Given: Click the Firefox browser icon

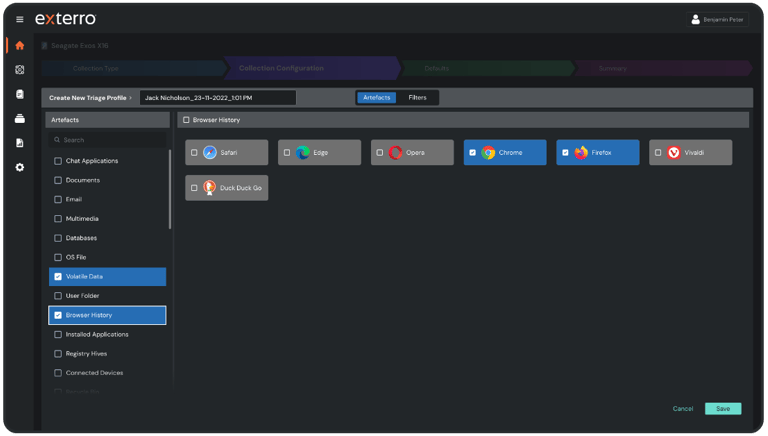Looking at the screenshot, I should click(x=581, y=153).
